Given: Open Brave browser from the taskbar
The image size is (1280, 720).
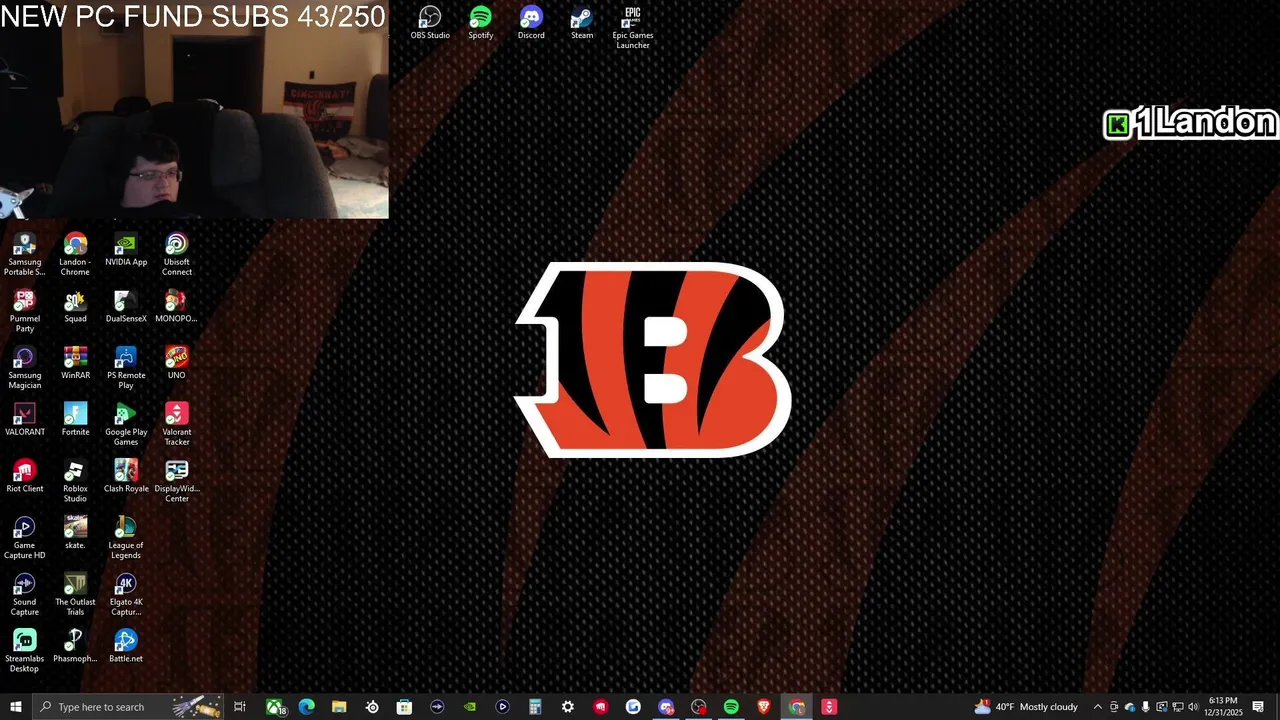Looking at the screenshot, I should tap(764, 707).
